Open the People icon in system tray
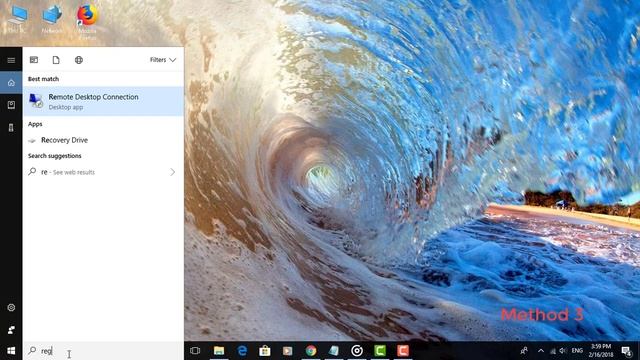Screen dimensions: 640x360 524,351
